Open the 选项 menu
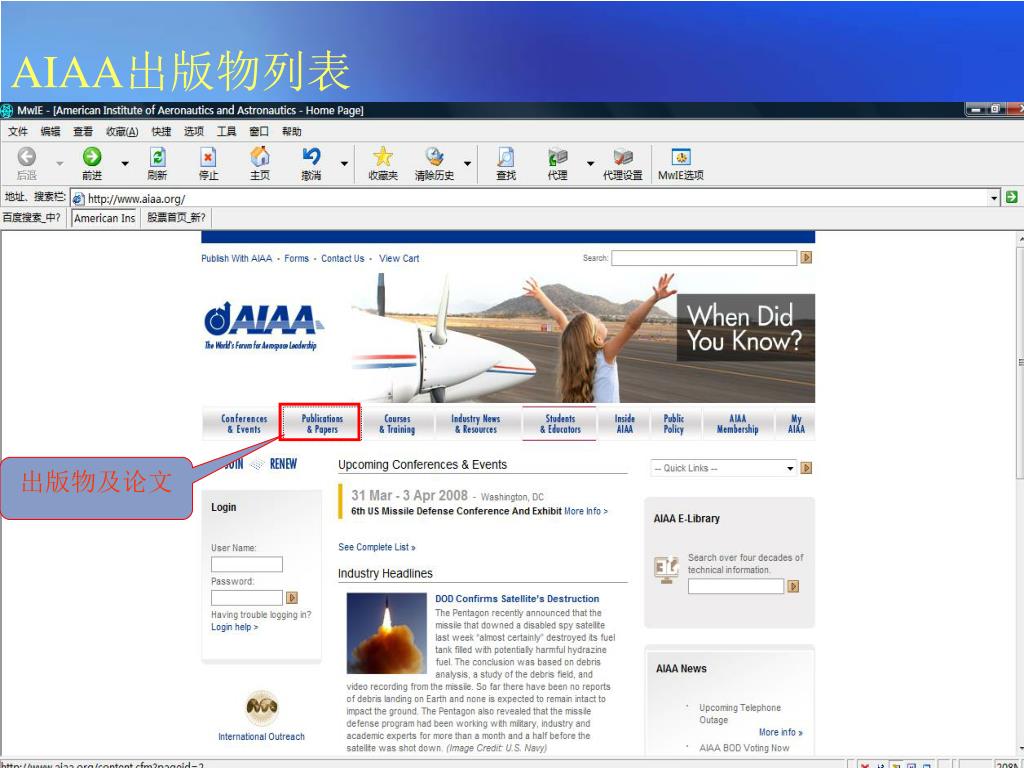The height and width of the screenshot is (768, 1024). coord(194,131)
